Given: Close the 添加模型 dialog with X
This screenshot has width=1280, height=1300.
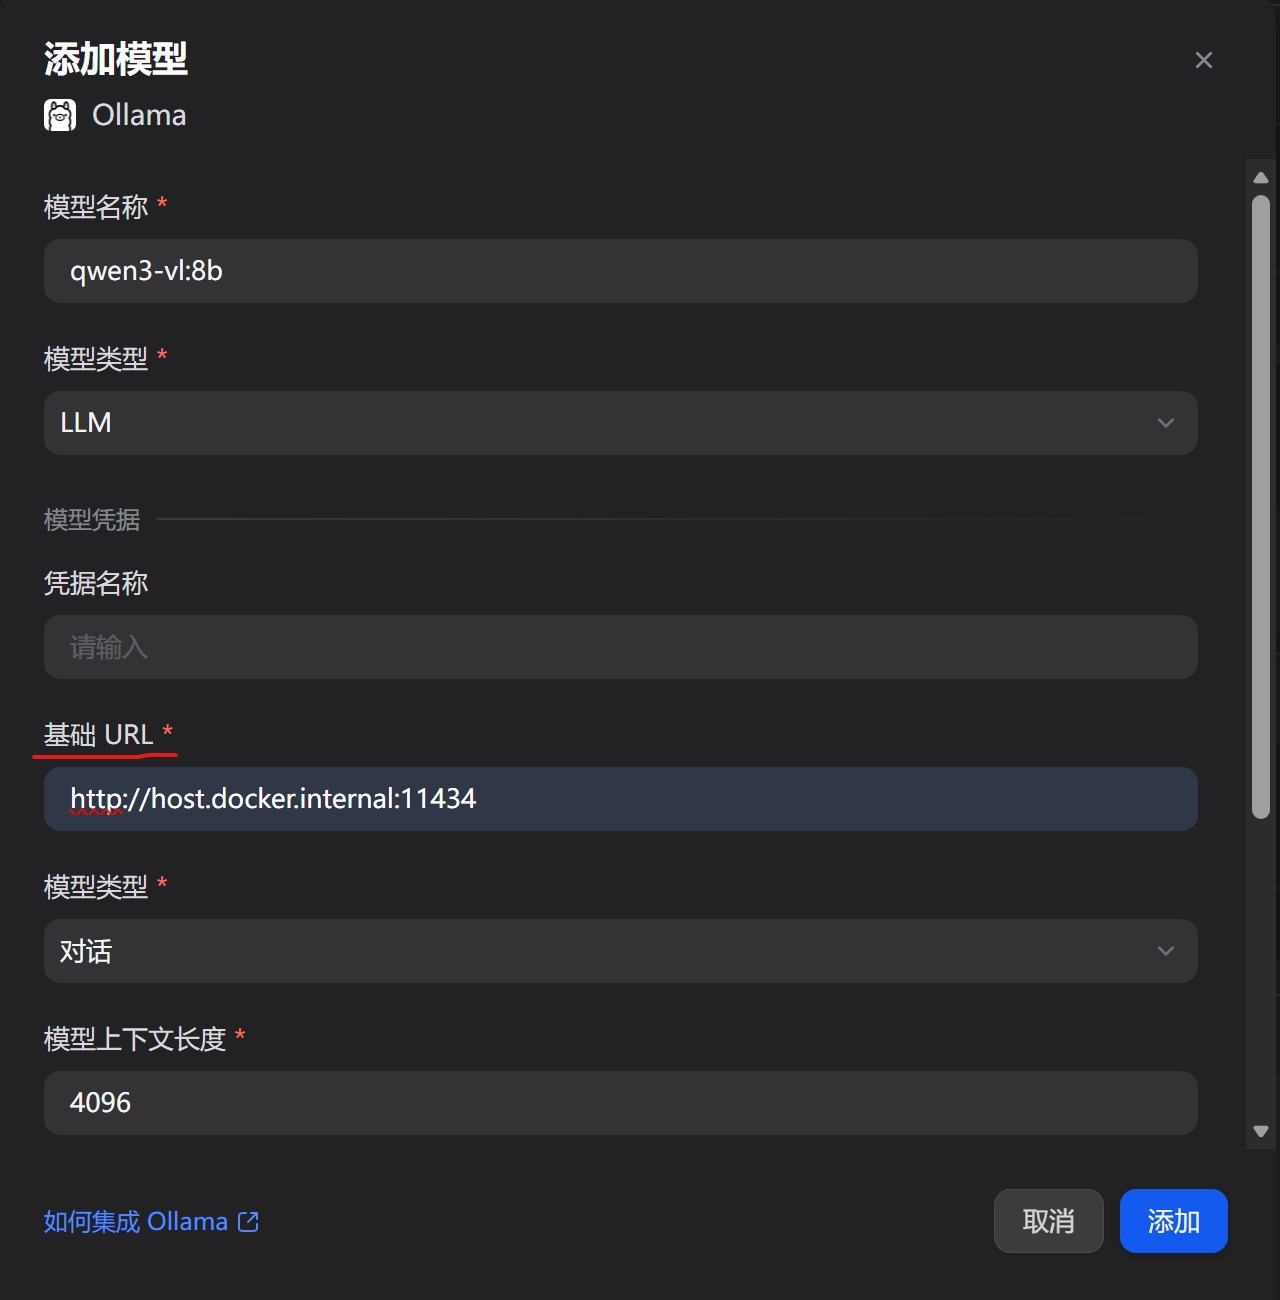Looking at the screenshot, I should point(1204,60).
